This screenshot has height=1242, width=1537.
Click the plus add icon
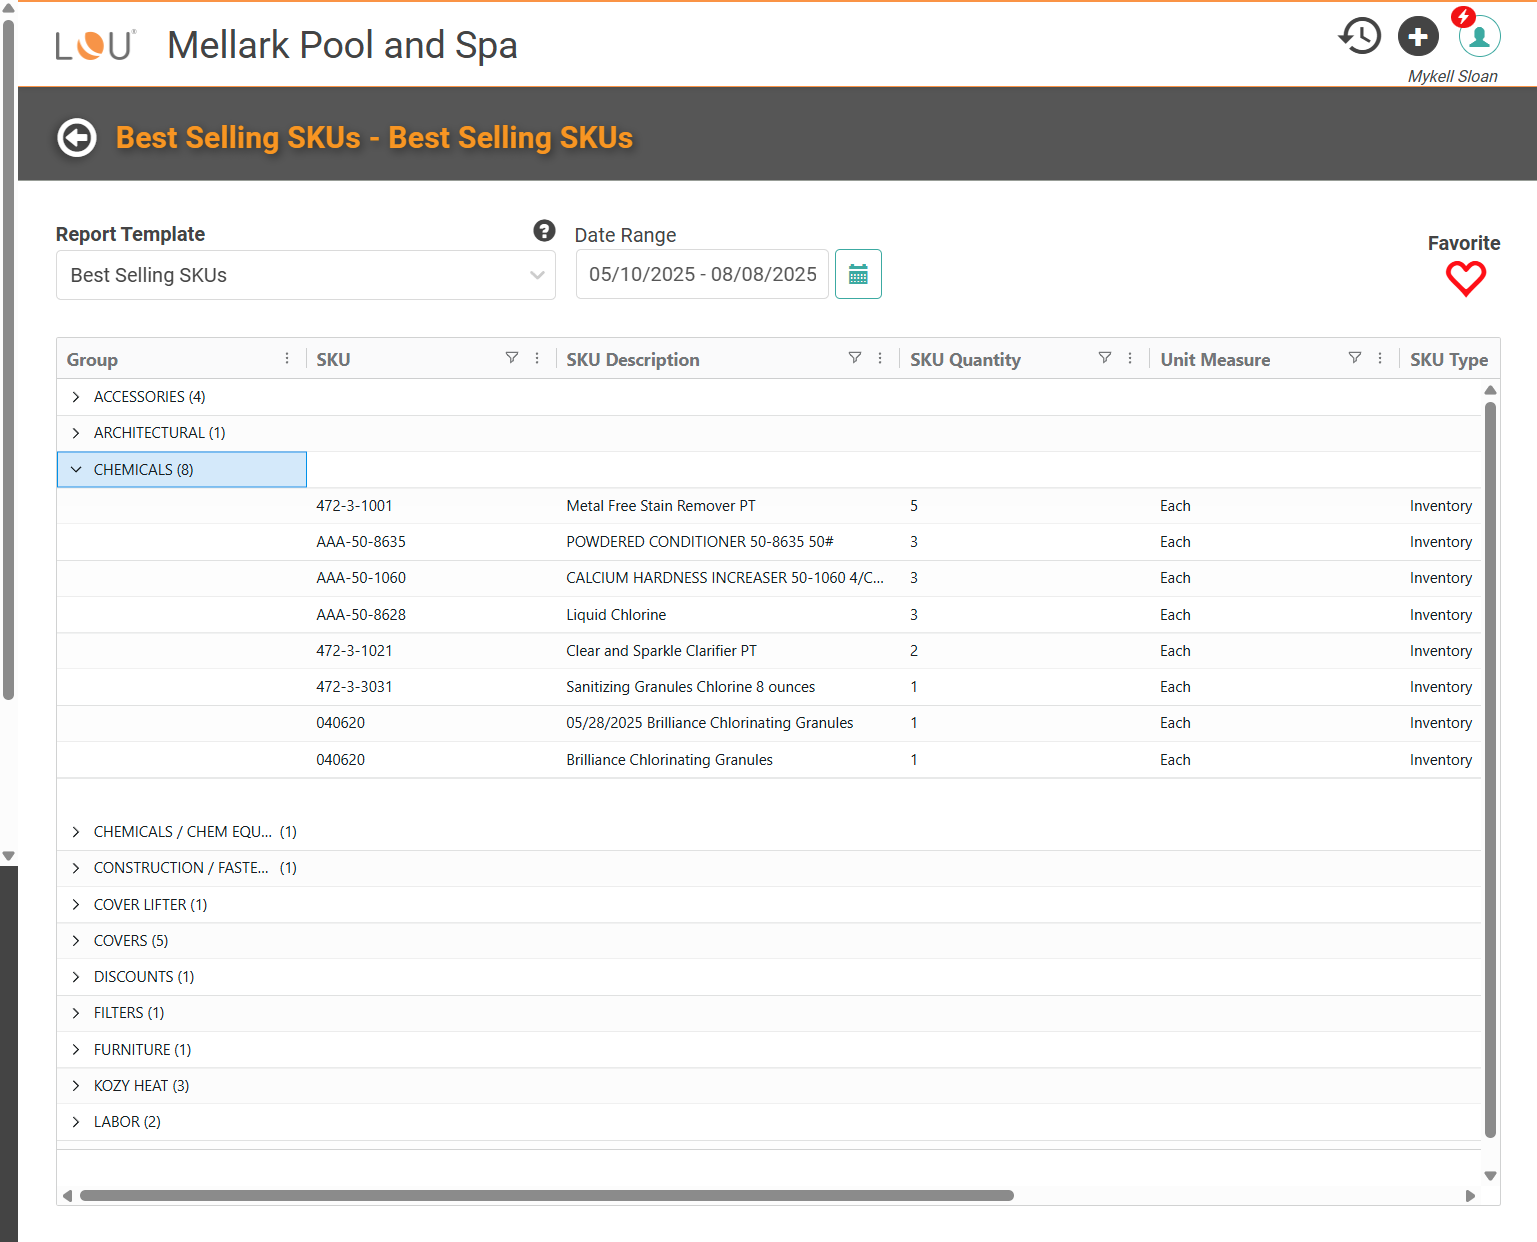point(1417,37)
